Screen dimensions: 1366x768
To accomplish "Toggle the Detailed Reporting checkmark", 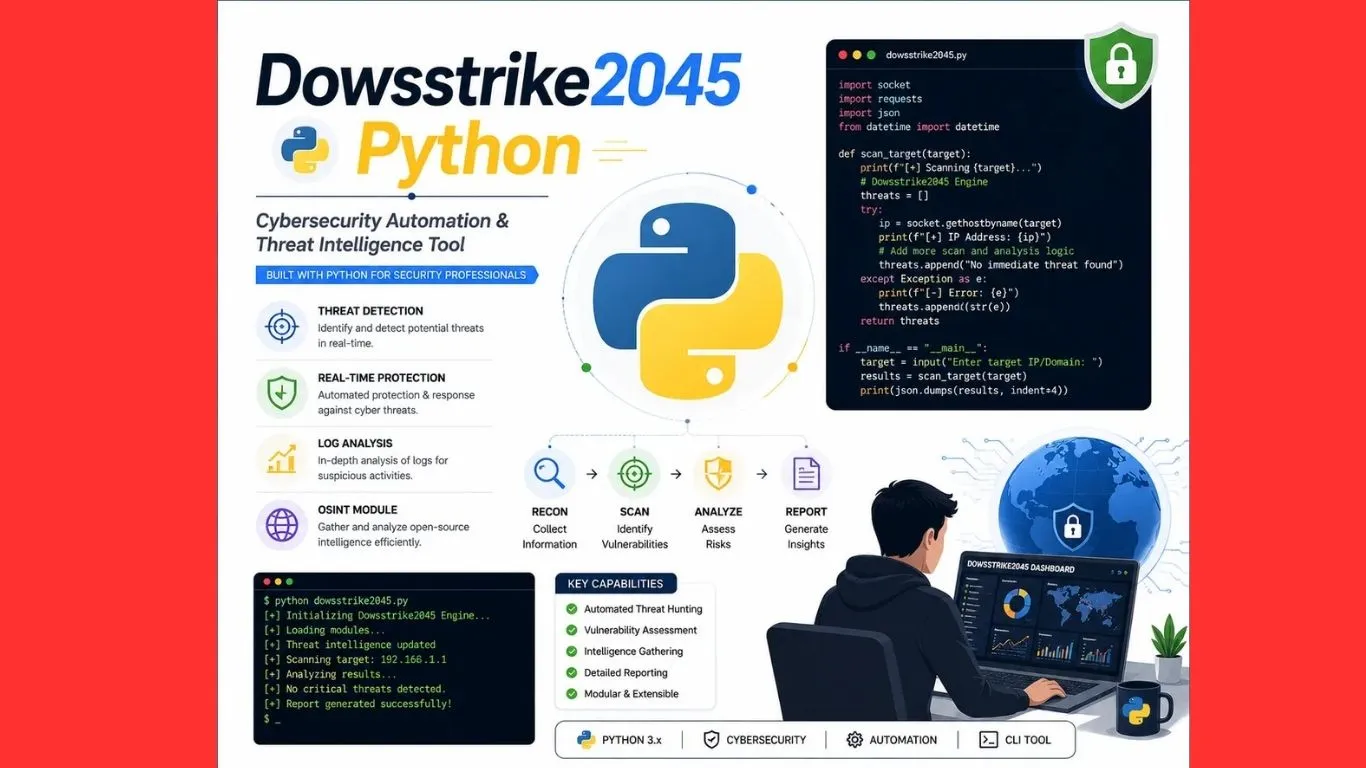I will [572, 673].
